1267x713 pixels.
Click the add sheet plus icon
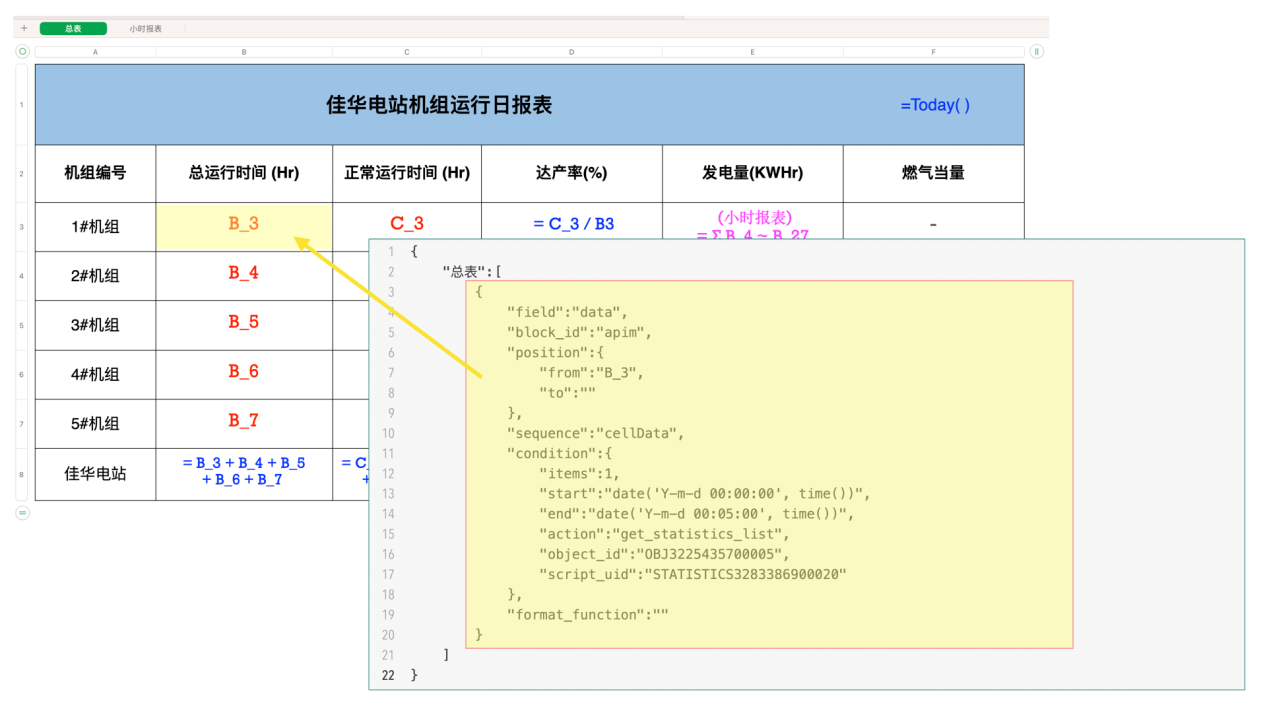(24, 29)
